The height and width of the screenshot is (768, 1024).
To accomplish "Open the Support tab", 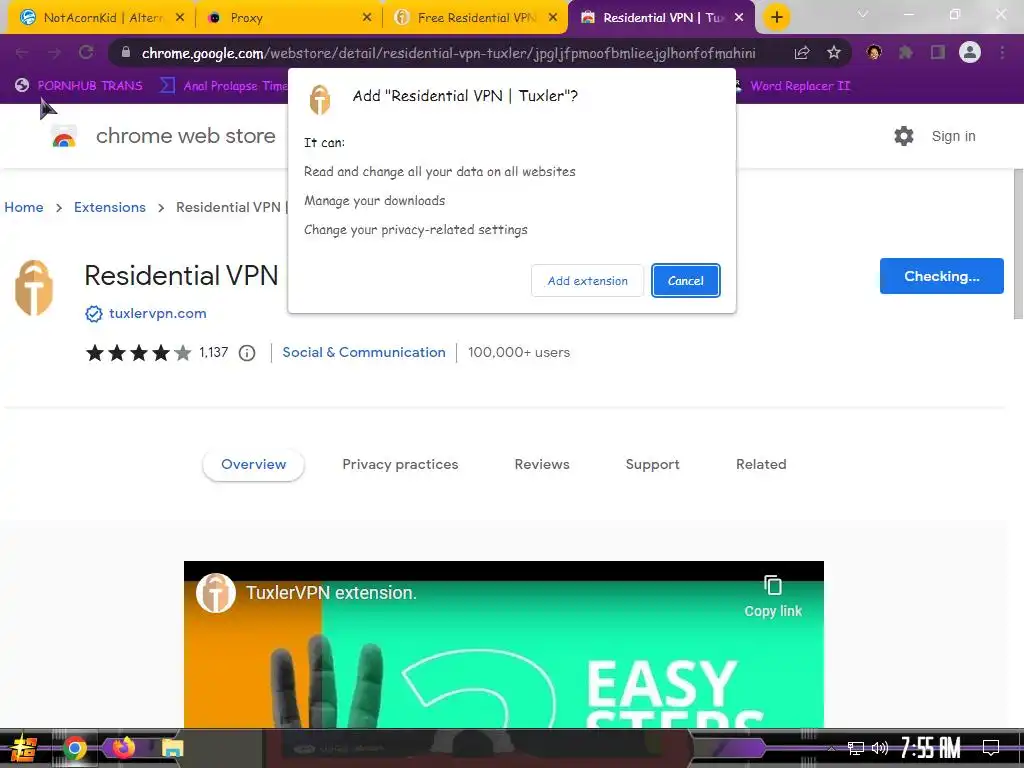I will pyautogui.click(x=652, y=464).
